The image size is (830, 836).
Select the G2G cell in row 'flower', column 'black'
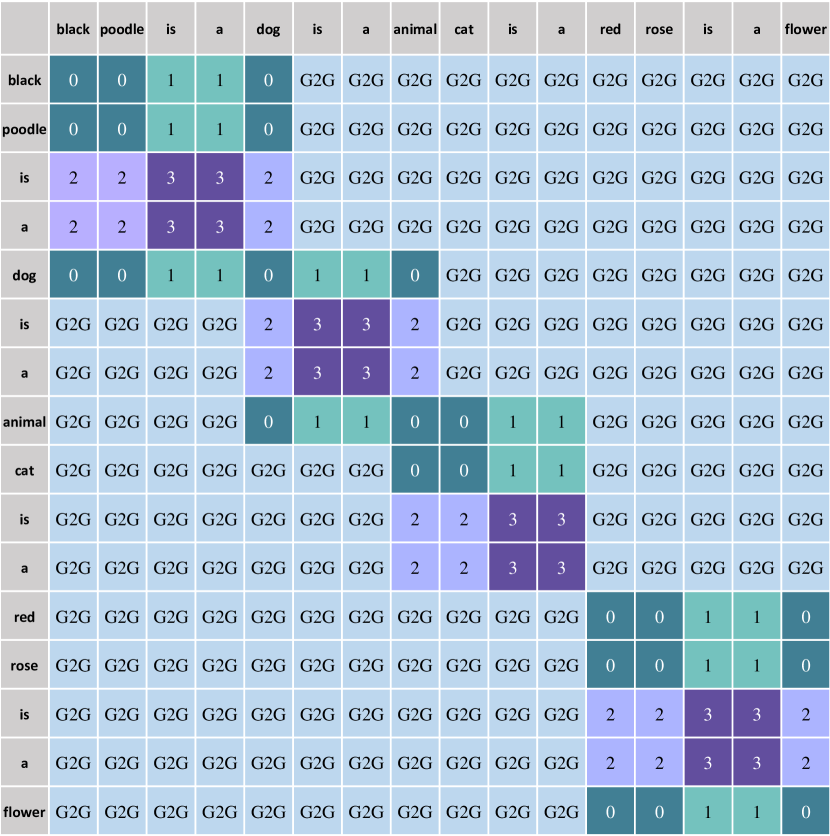click(x=73, y=811)
